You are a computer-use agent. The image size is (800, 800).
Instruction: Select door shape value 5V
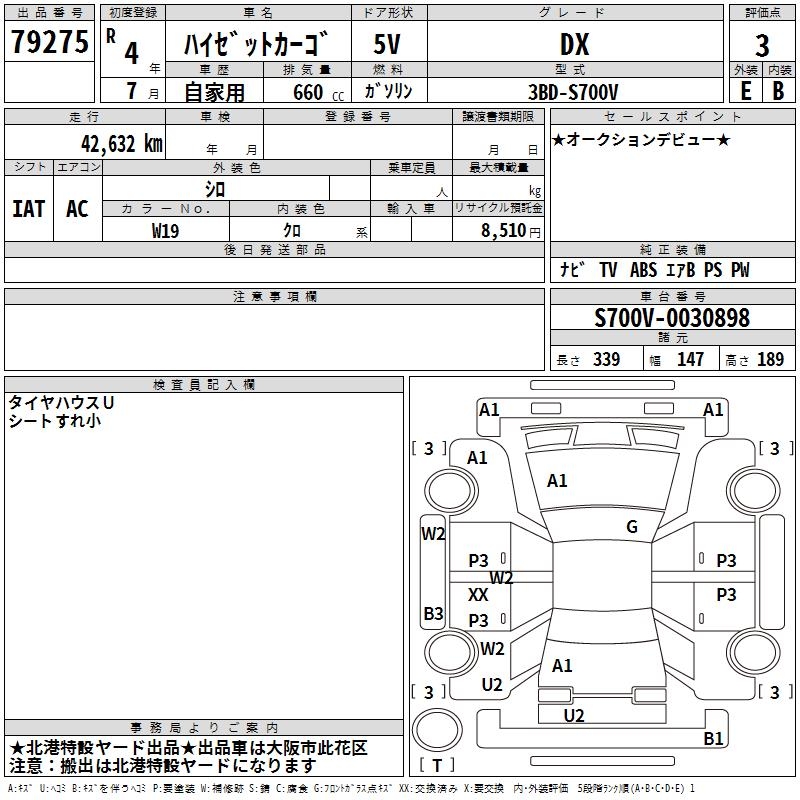387,44
